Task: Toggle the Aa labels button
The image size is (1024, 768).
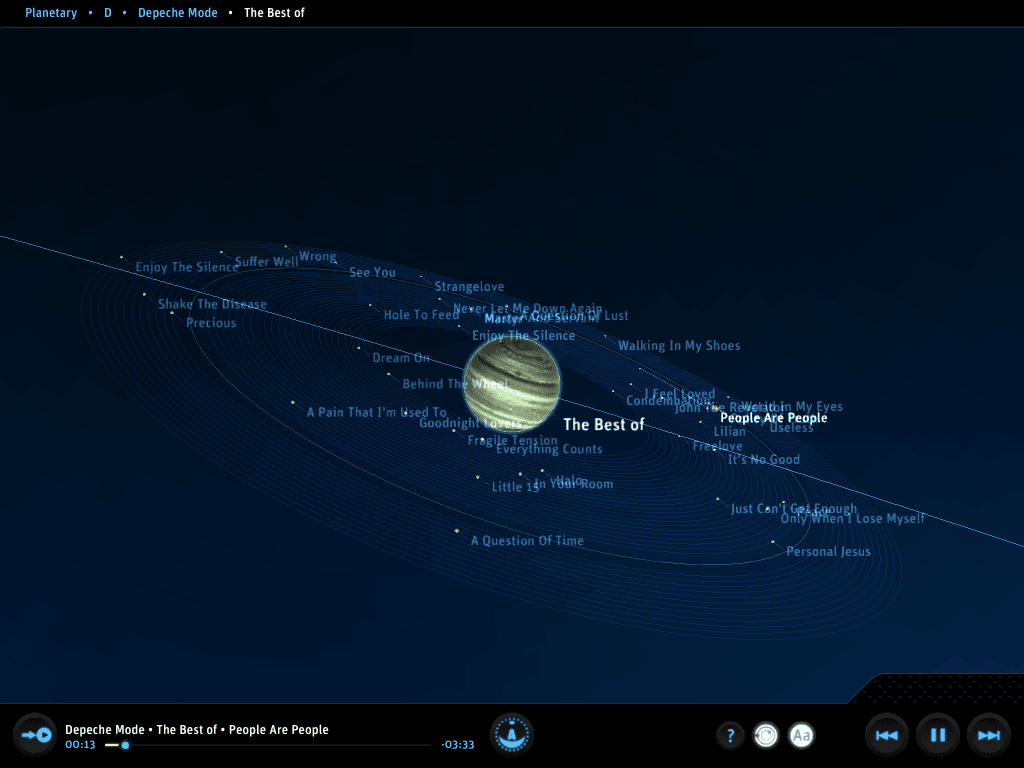Action: tap(801, 736)
